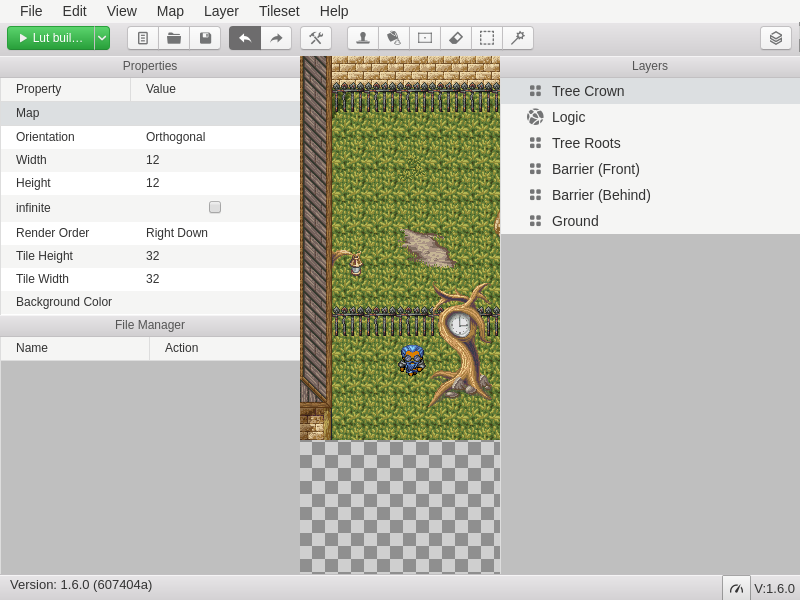
Task: Click the save floppy disk icon
Action: pos(205,38)
